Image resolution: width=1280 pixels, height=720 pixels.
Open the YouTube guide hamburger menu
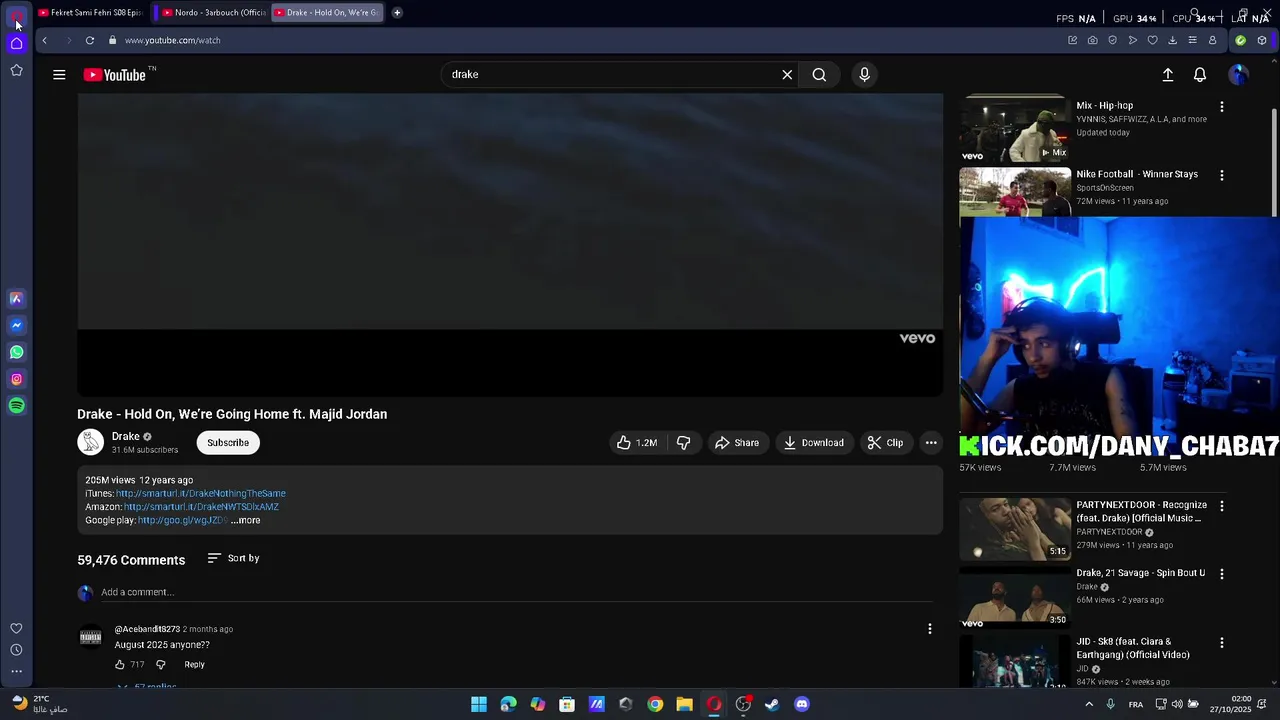[59, 75]
